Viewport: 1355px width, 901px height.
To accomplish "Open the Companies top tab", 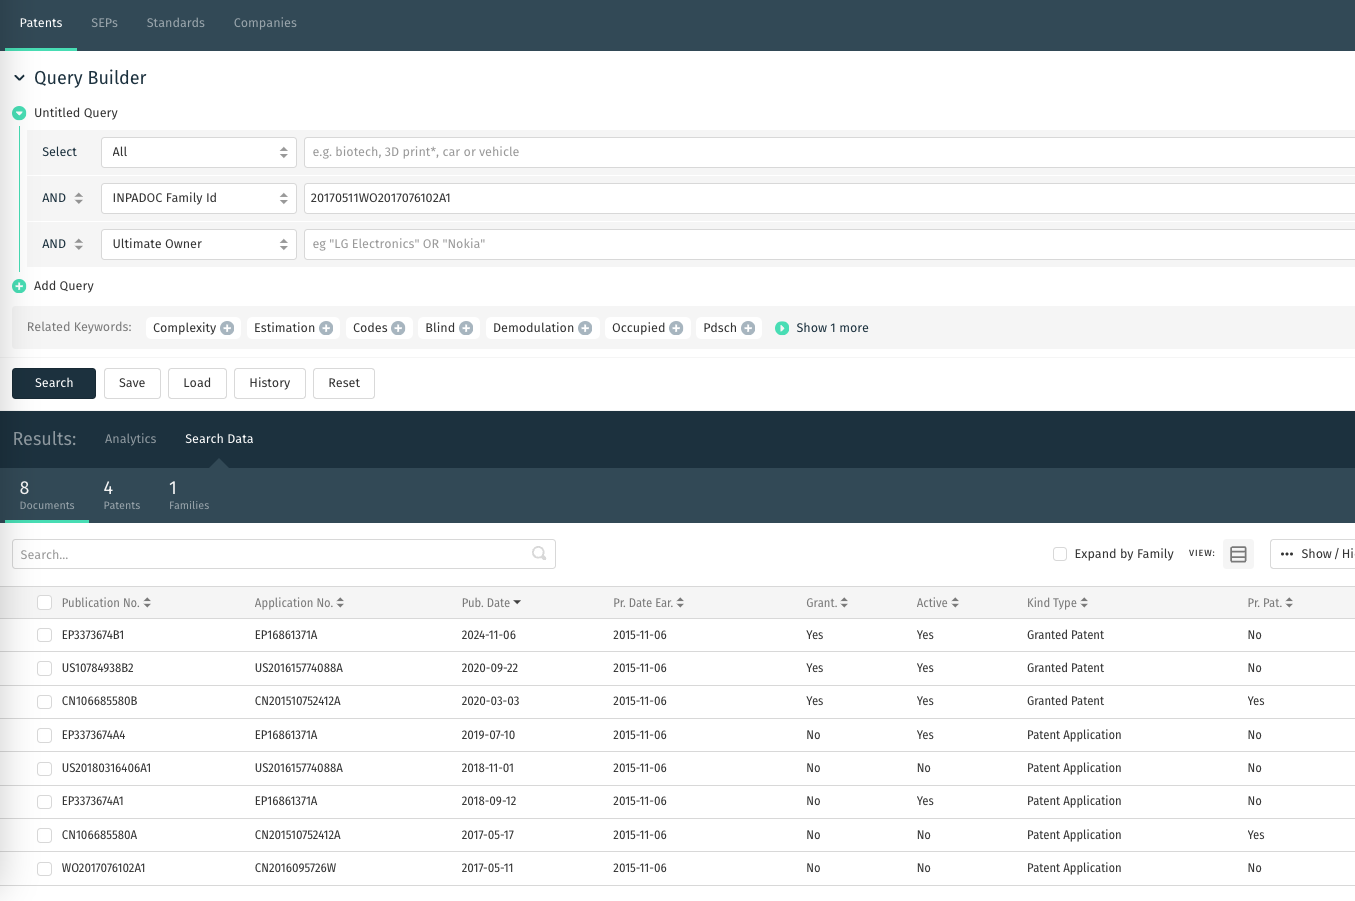I will coord(265,23).
